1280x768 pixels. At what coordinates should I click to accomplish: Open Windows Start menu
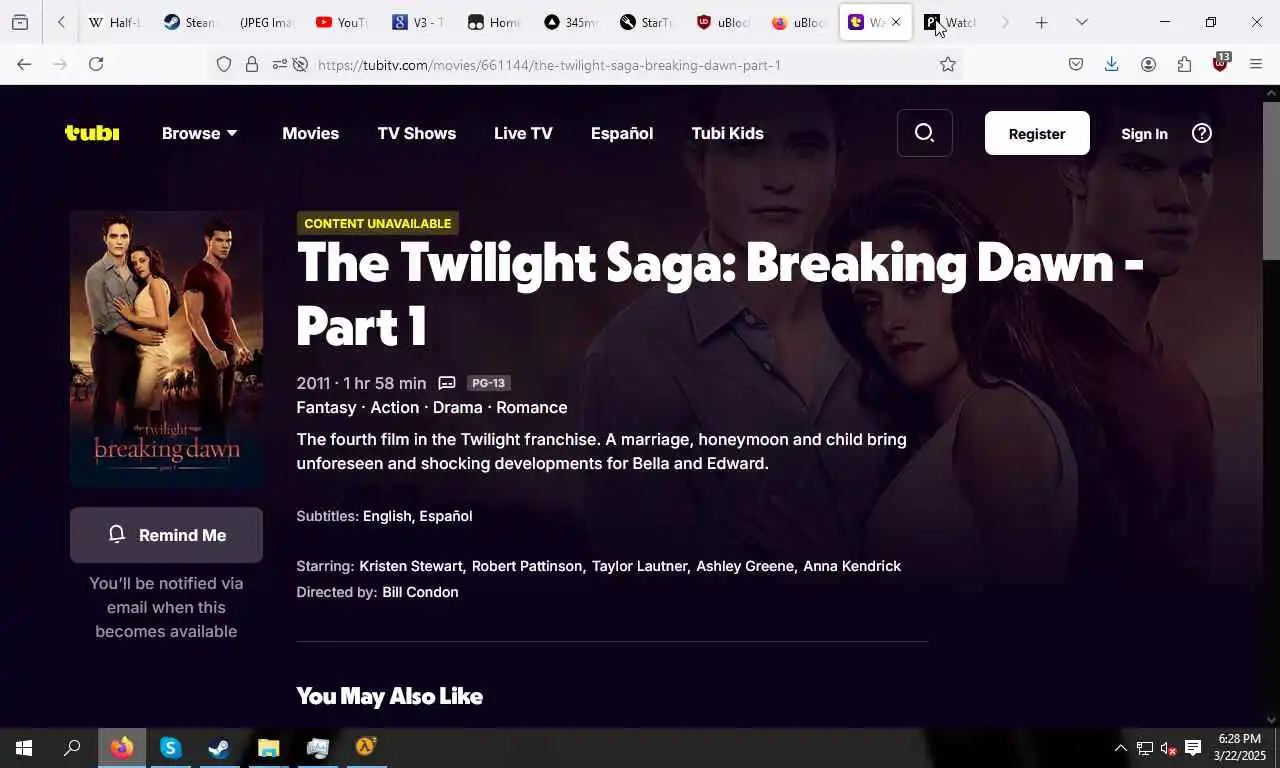[24, 748]
